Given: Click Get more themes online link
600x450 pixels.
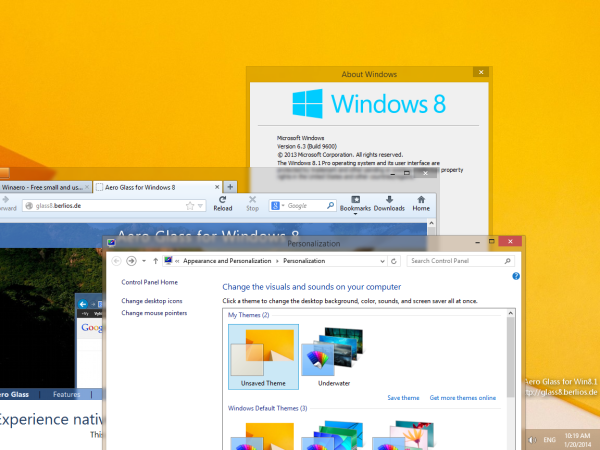Looking at the screenshot, I should (x=463, y=398).
